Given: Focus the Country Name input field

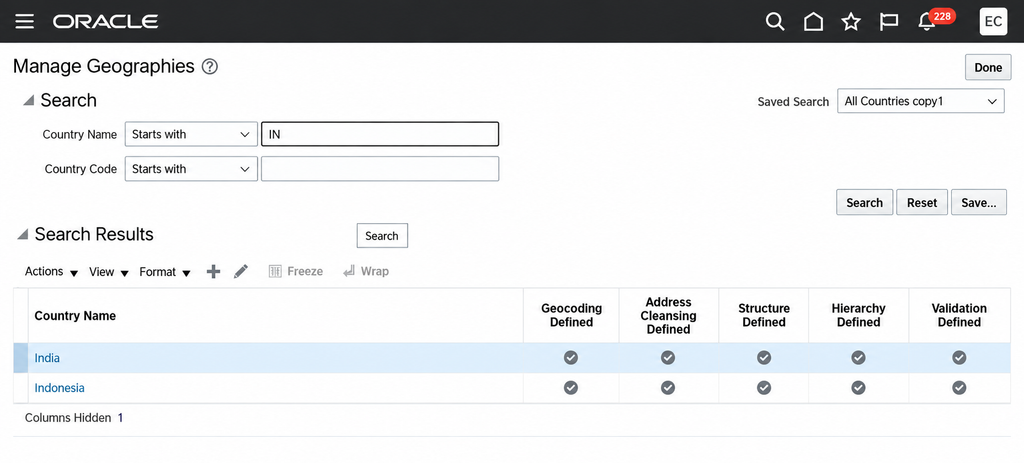Looking at the screenshot, I should [x=380, y=135].
